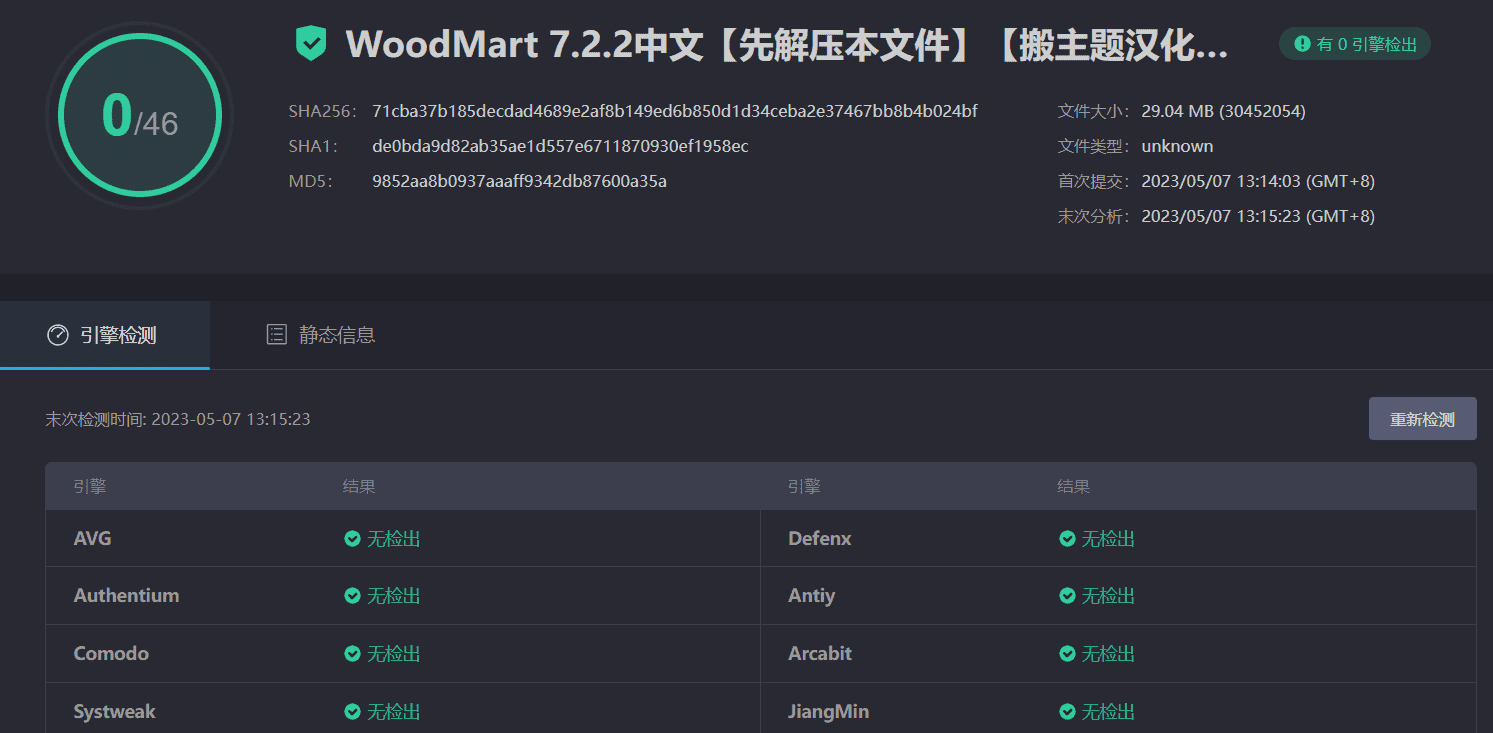Click the MD5: label
1493x733 pixels.
pos(310,181)
